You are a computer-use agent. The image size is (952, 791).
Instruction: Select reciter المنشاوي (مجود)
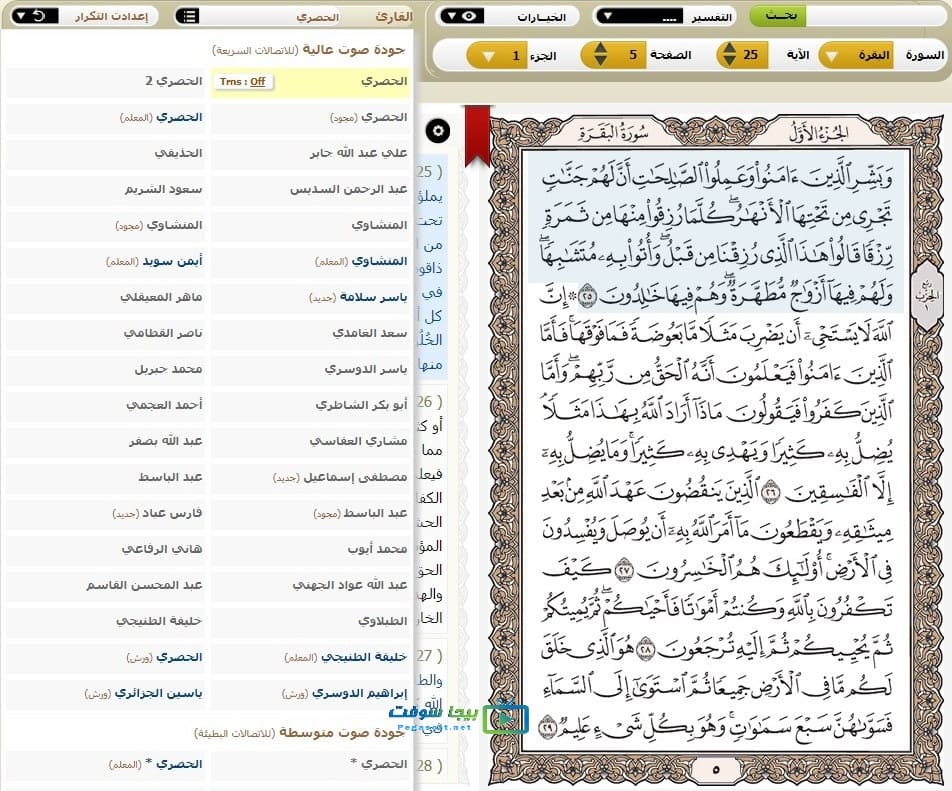pyautogui.click(x=104, y=225)
